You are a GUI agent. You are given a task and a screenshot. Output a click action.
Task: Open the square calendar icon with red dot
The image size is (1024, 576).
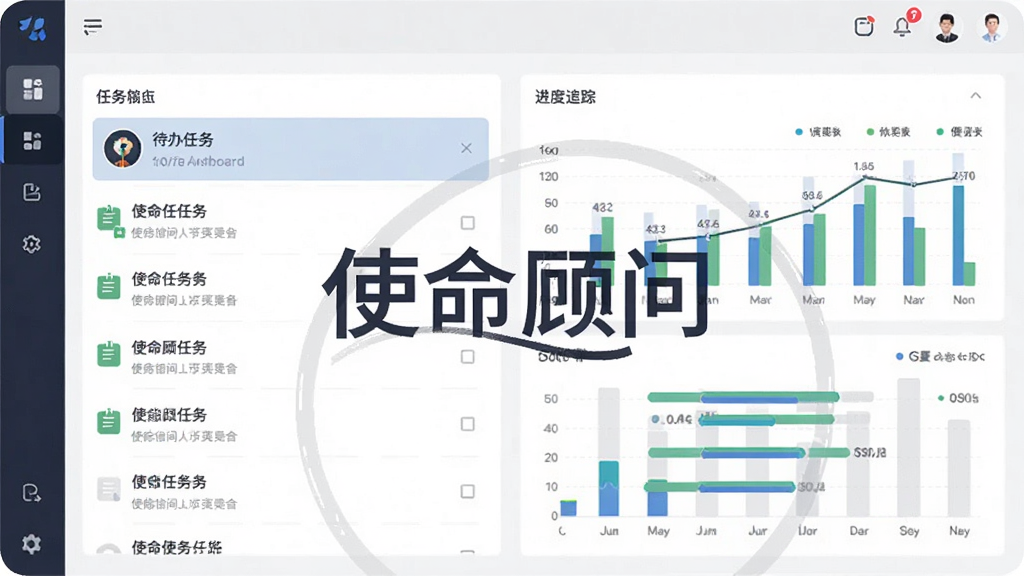pos(864,27)
